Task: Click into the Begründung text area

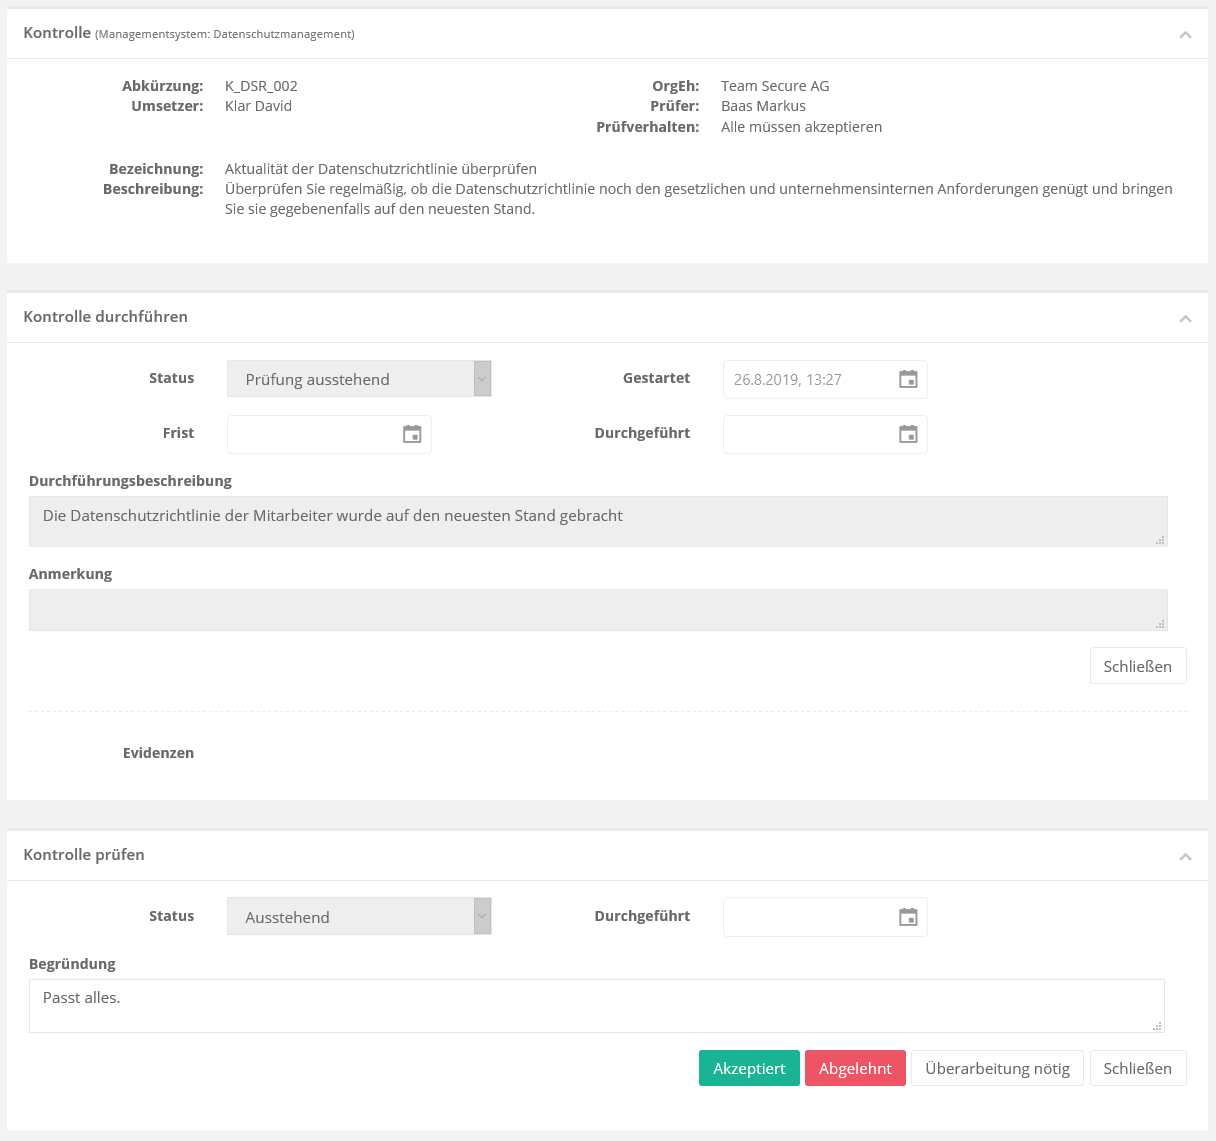Action: pos(596,1006)
